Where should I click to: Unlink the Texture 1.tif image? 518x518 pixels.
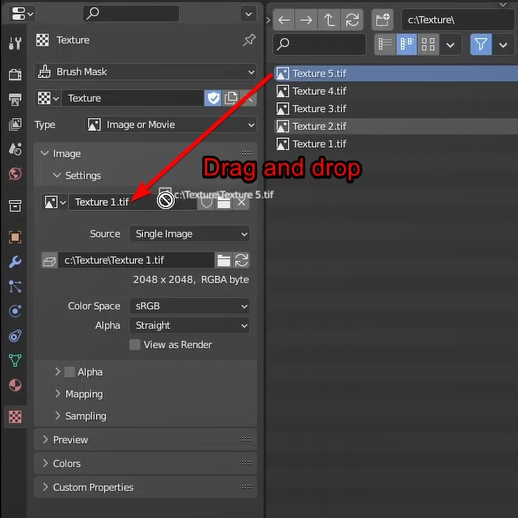coord(242,202)
